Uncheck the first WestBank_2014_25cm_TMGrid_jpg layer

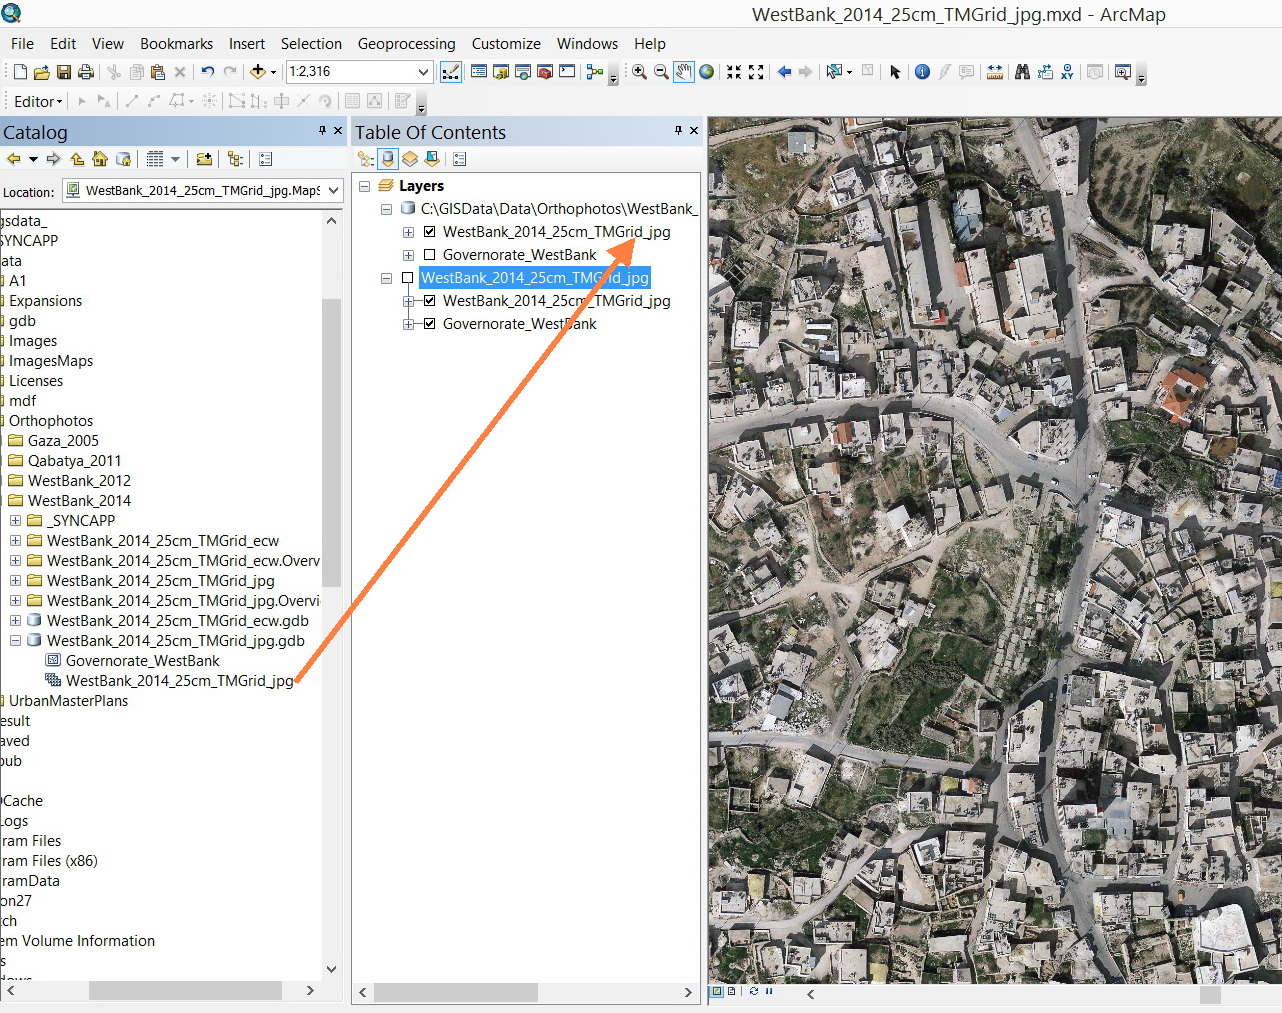430,232
